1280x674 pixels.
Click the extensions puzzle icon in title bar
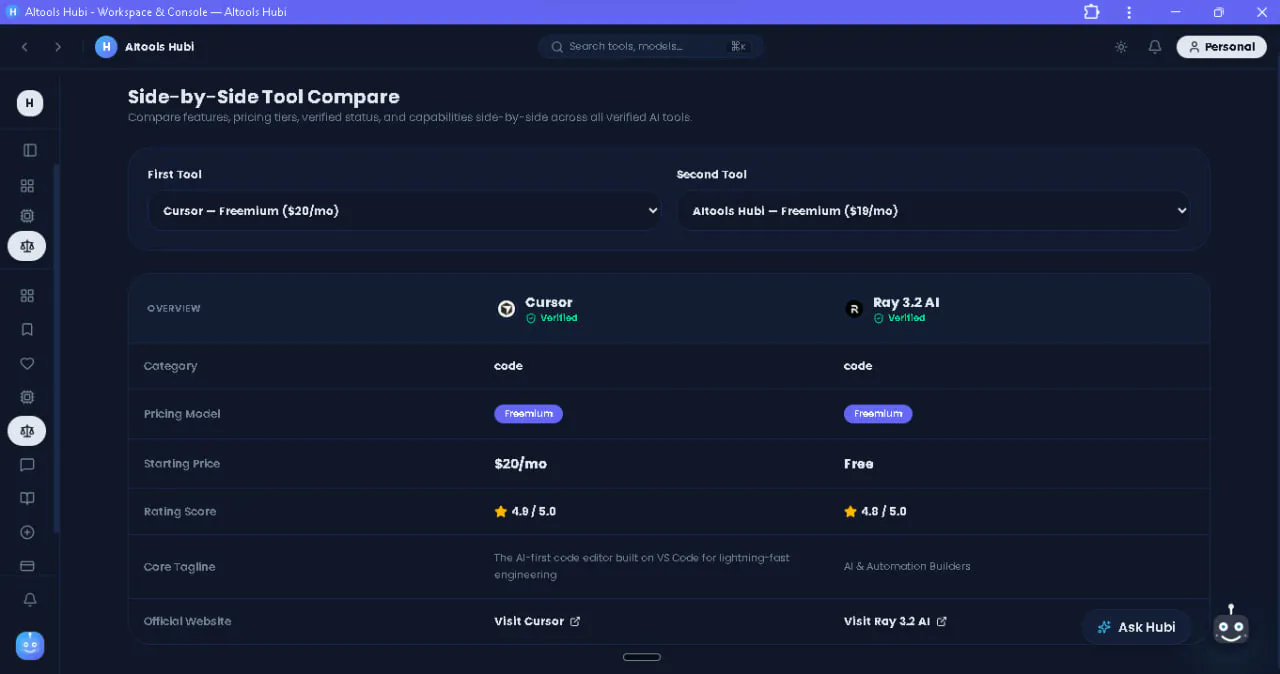1091,12
